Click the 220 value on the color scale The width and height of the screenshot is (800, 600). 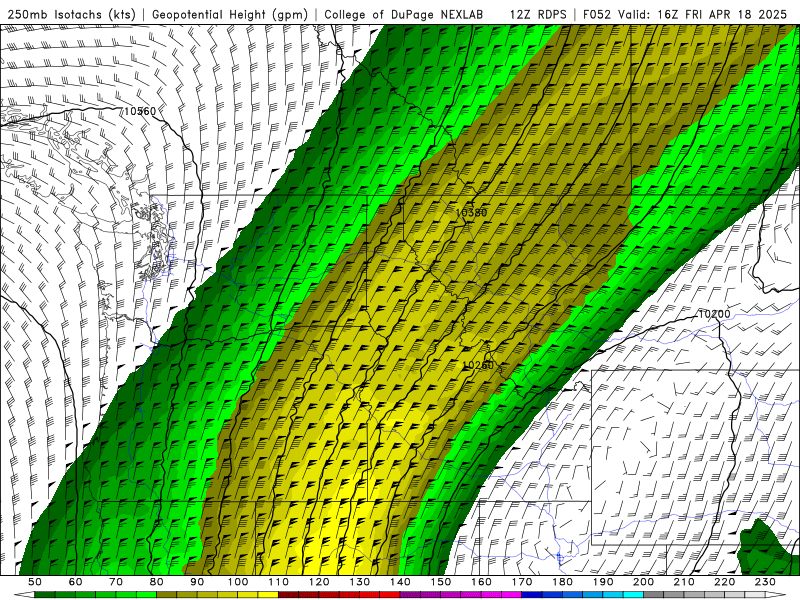pos(724,582)
